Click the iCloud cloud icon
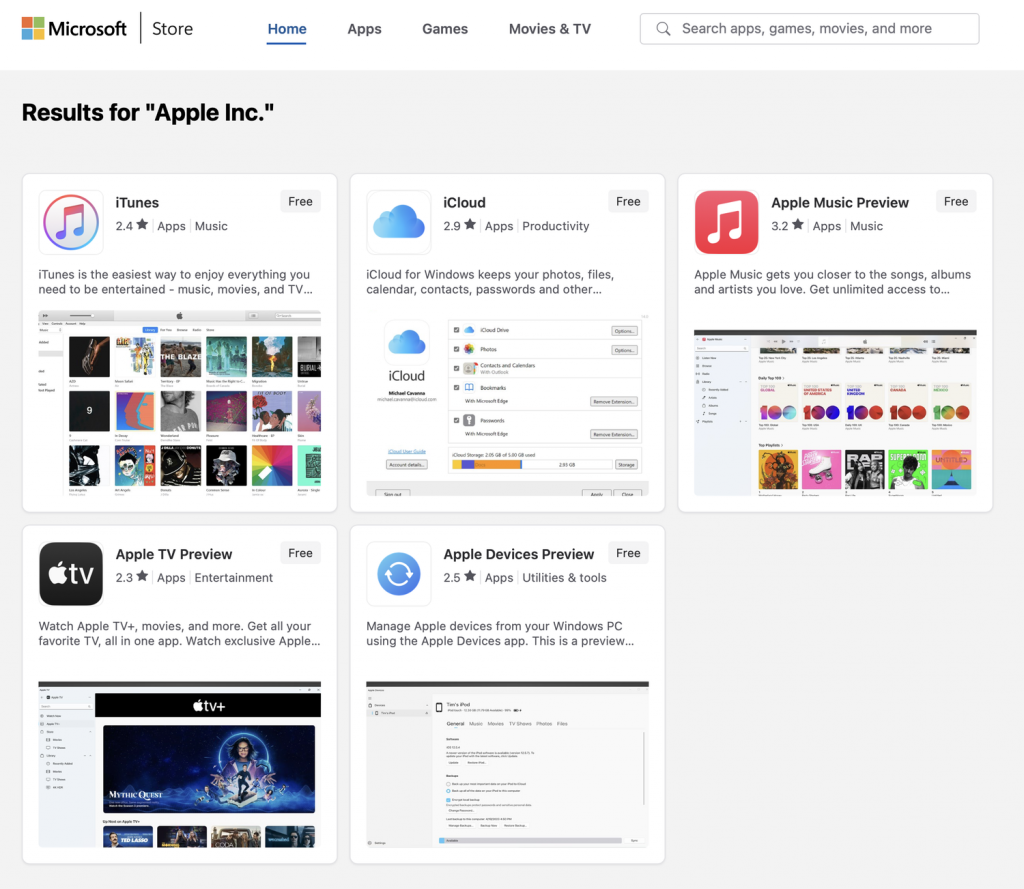Image resolution: width=1024 pixels, height=889 pixels. click(x=399, y=222)
